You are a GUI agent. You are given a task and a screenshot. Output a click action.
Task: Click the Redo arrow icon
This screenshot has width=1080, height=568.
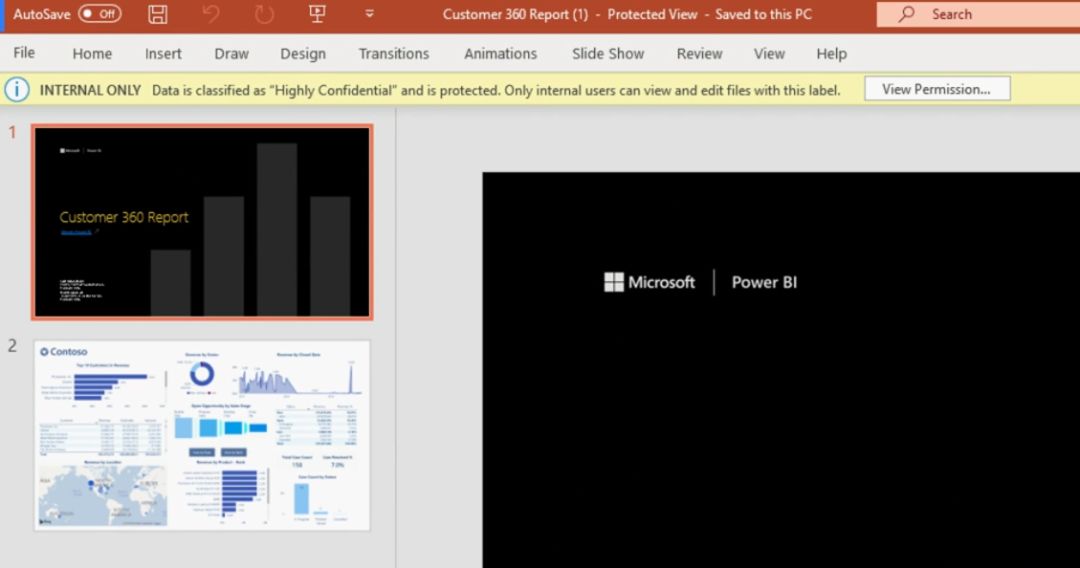(x=264, y=14)
